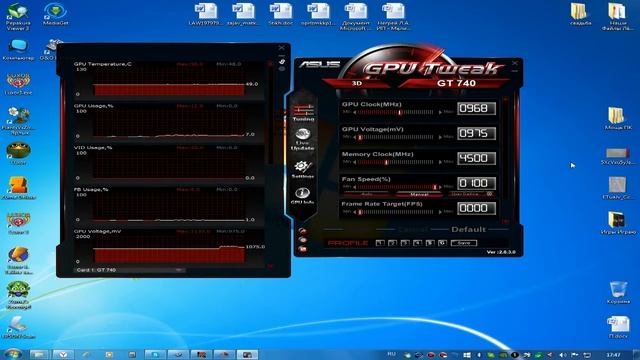Select profile 5 button
Viewport: 640px width, 360px height.
[430, 243]
